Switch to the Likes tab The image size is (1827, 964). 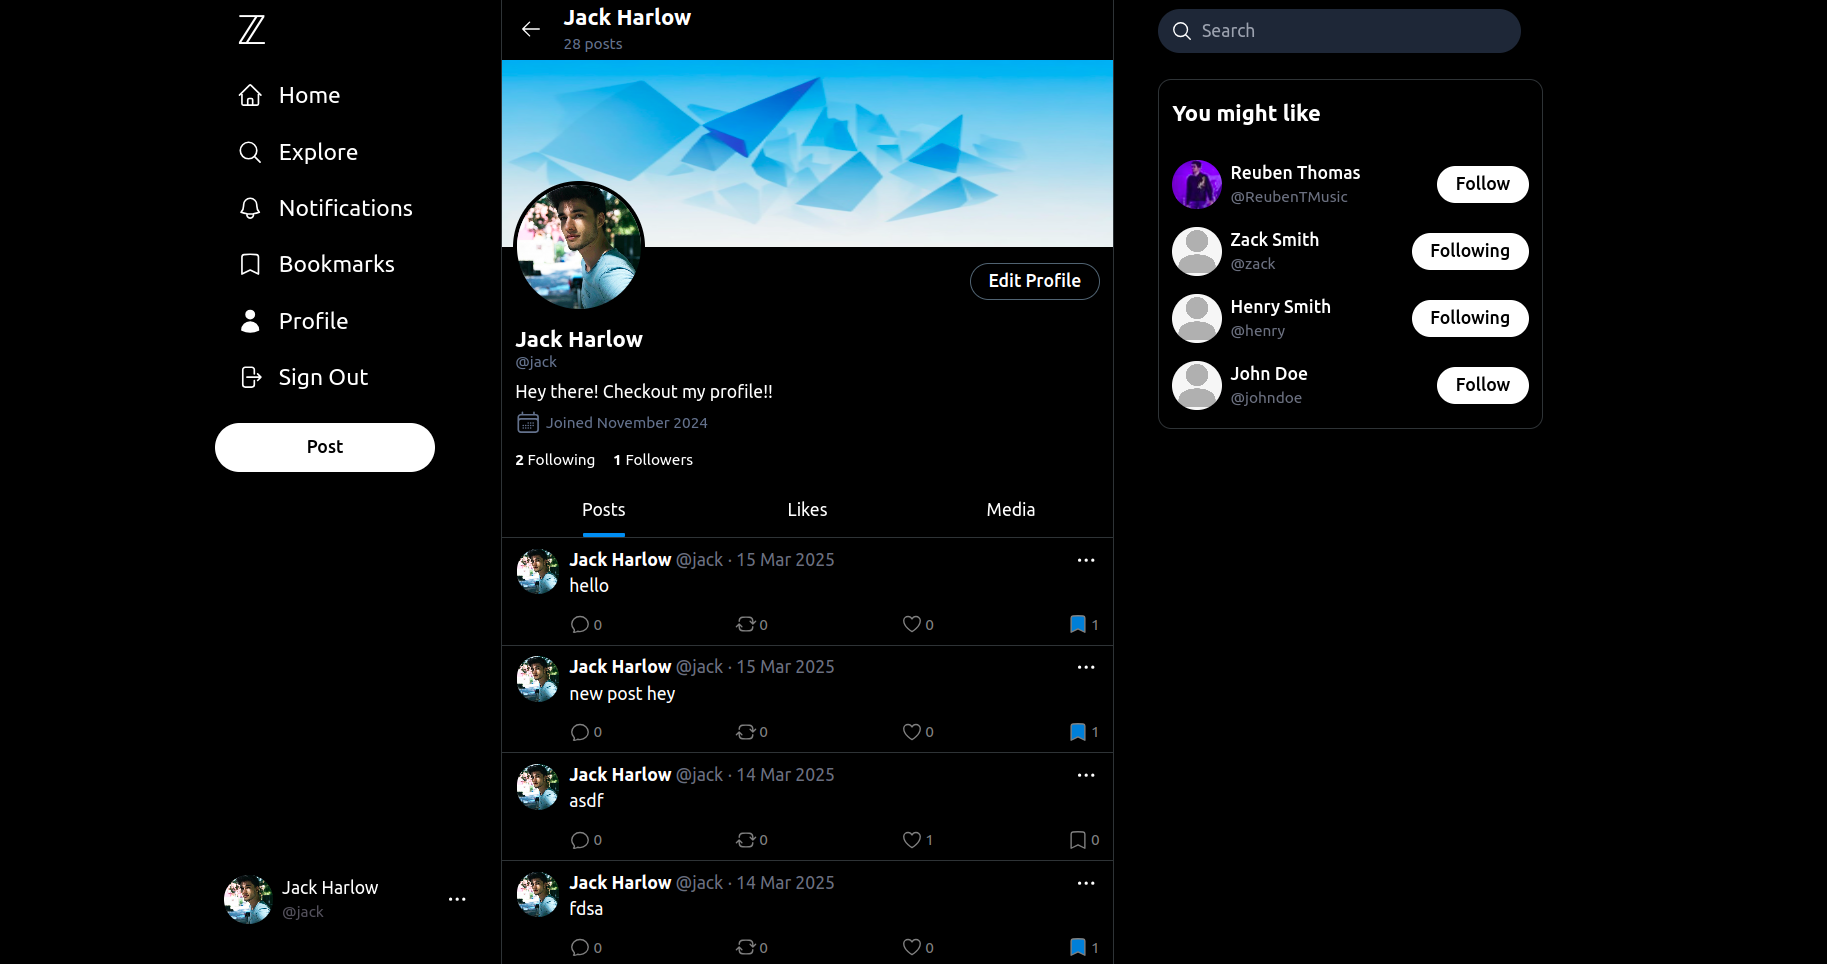coord(807,510)
